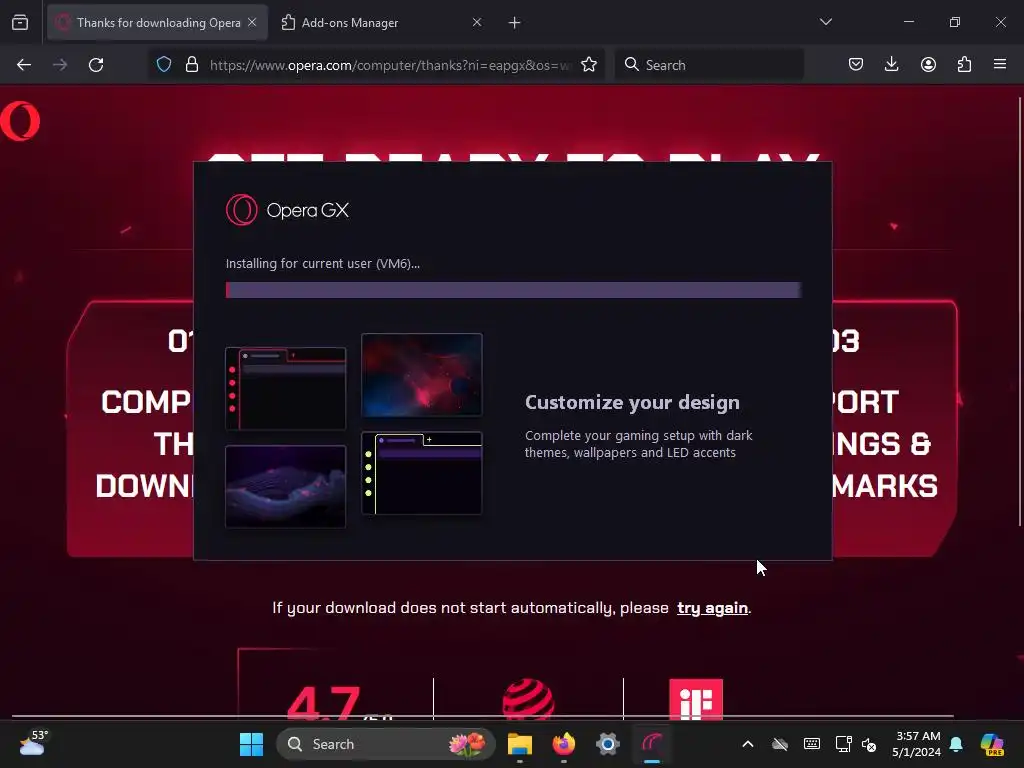Click the Firefox Search box
The width and height of the screenshot is (1024, 768).
709,65
